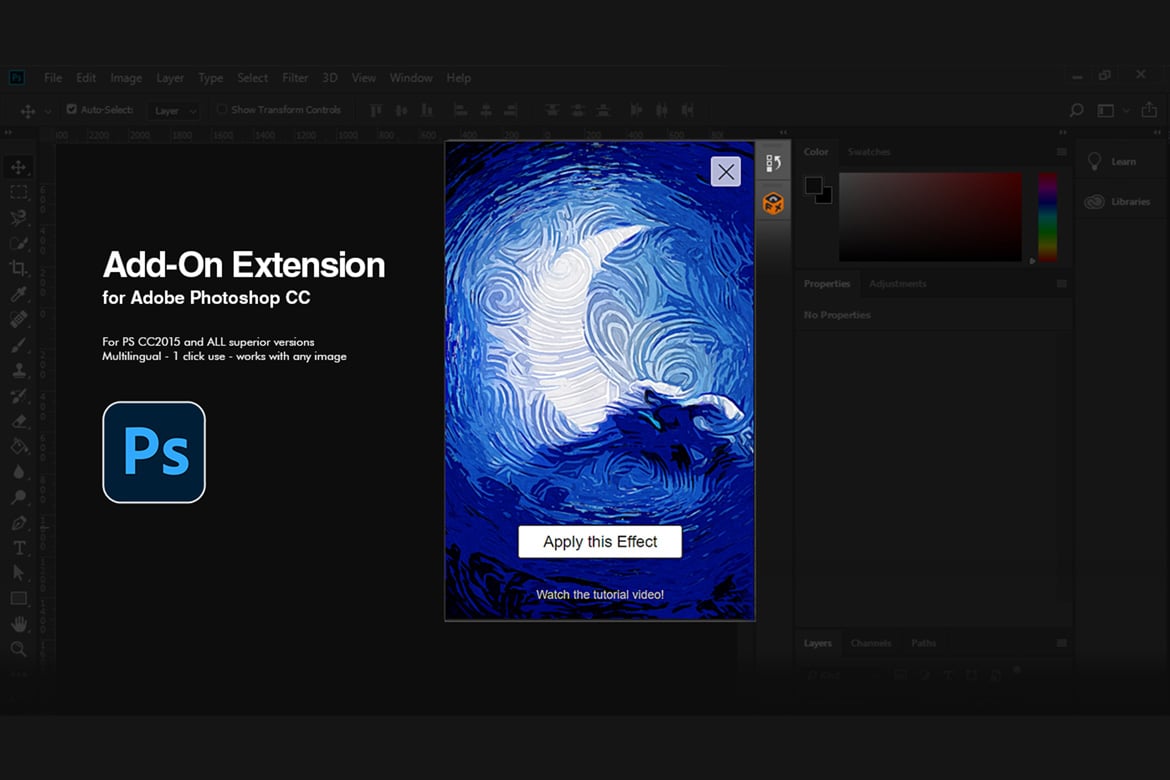The width and height of the screenshot is (1170, 780).
Task: Open the History panel icon
Action: coord(773,163)
